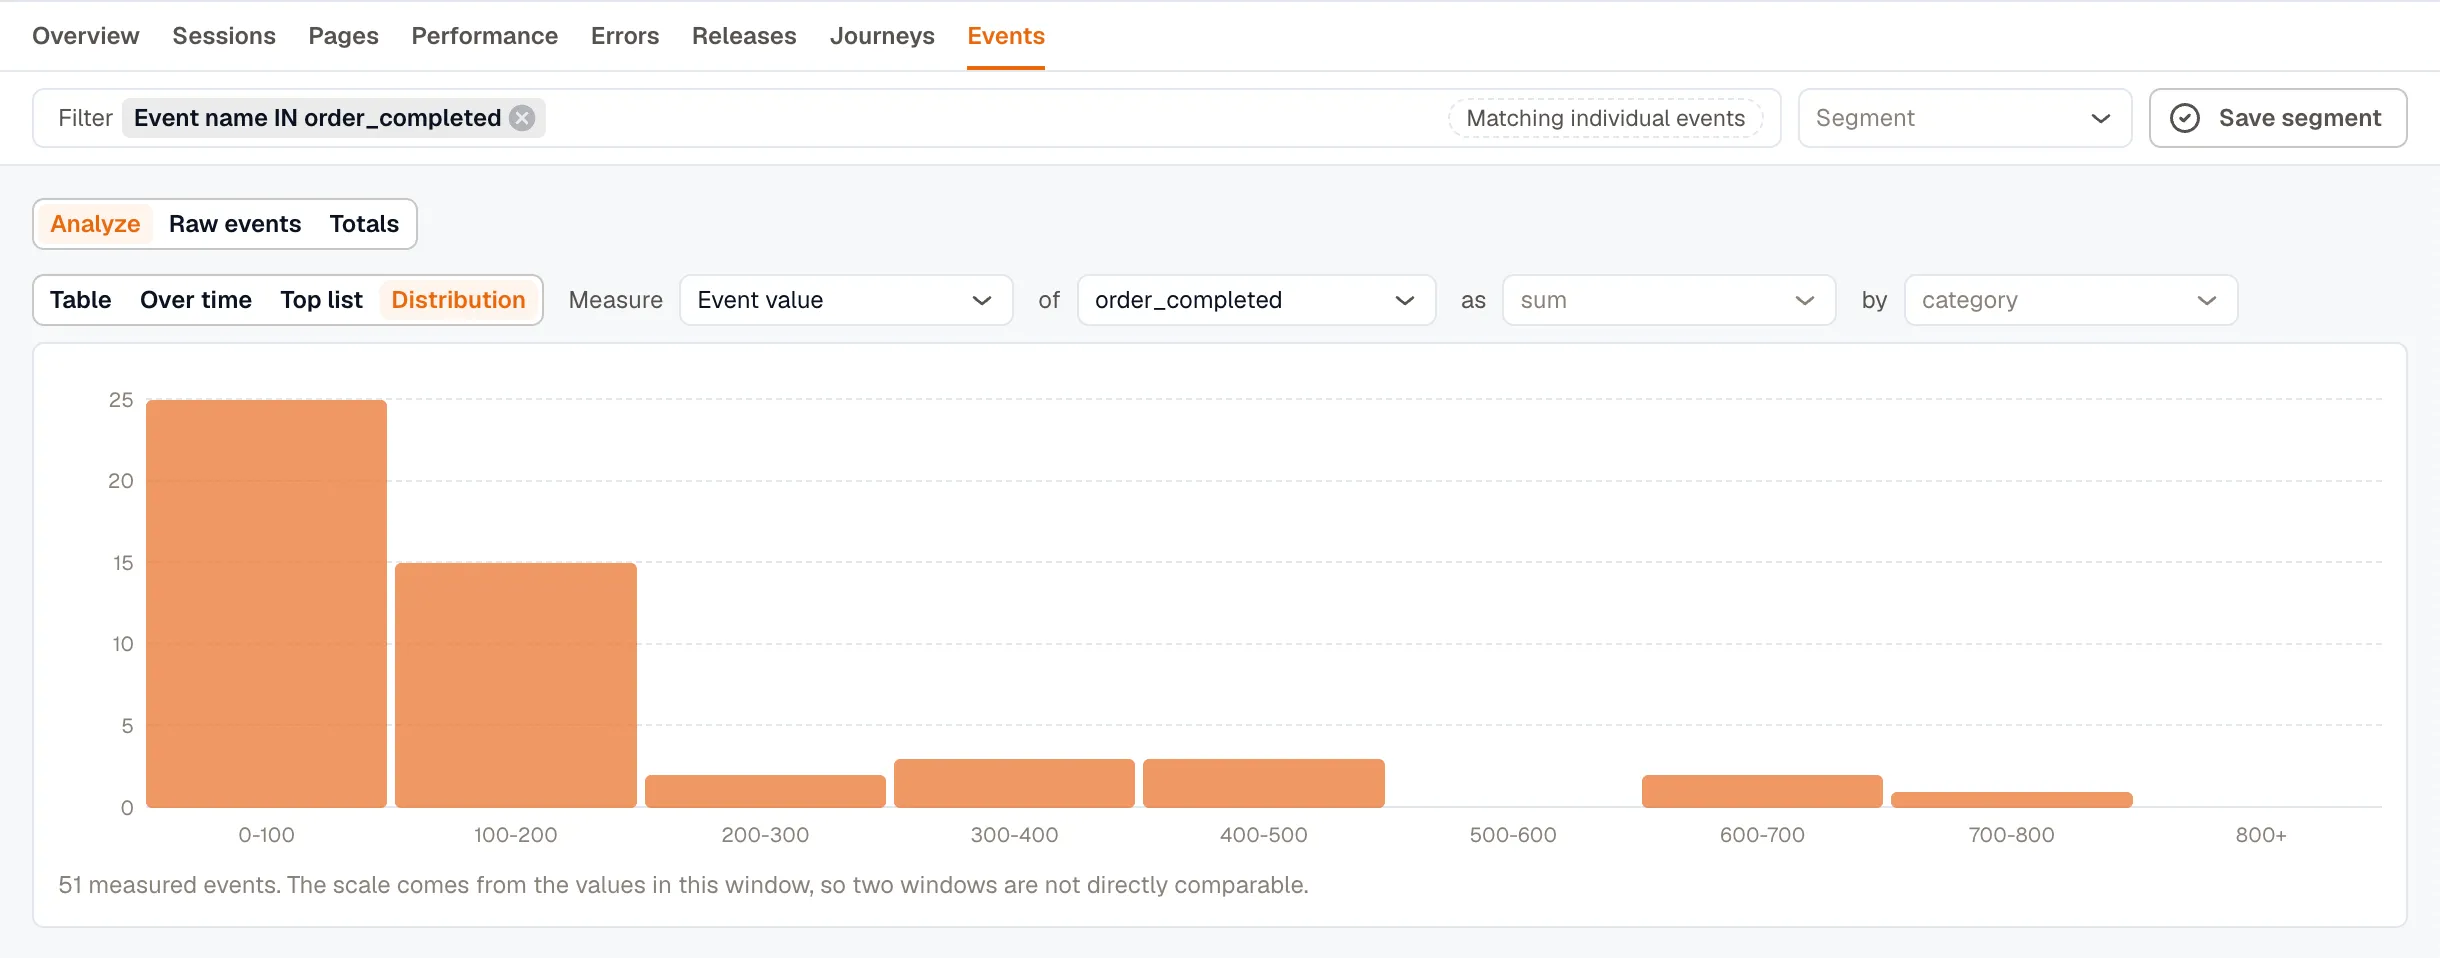The width and height of the screenshot is (2440, 958).
Task: Expand the Segment dropdown
Action: point(1965,118)
